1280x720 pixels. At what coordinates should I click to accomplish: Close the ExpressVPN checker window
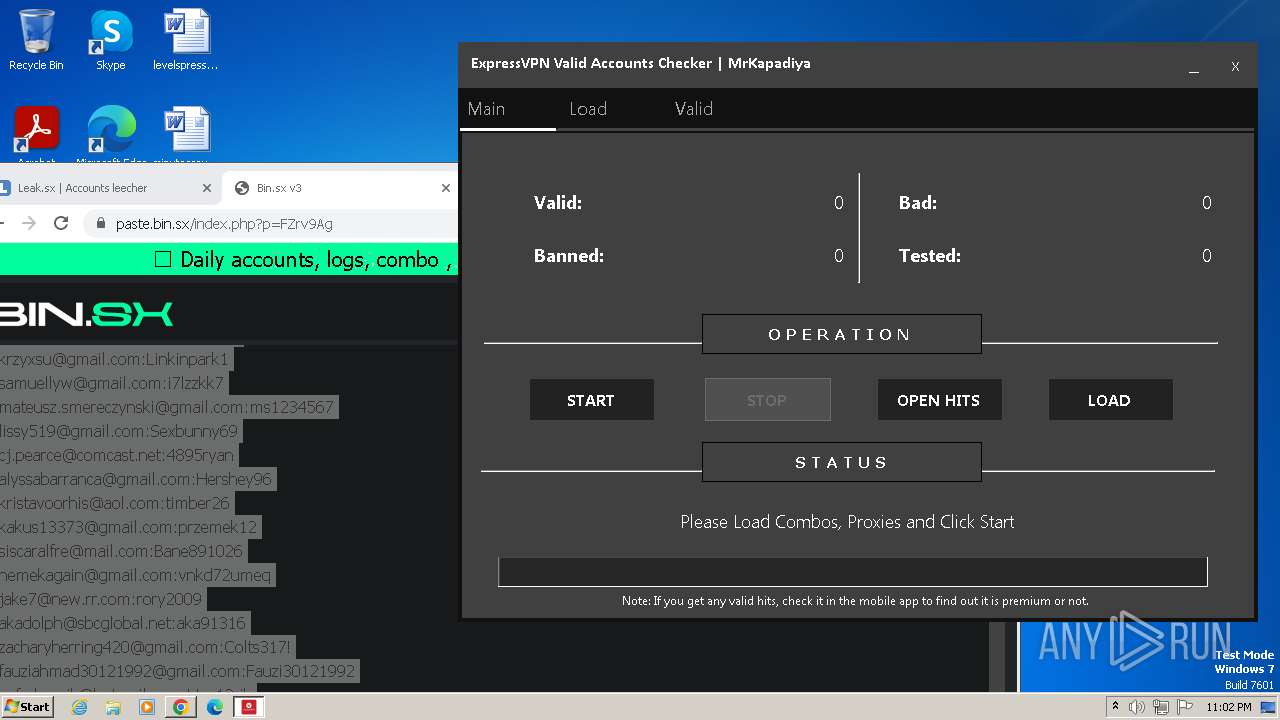[1235, 67]
